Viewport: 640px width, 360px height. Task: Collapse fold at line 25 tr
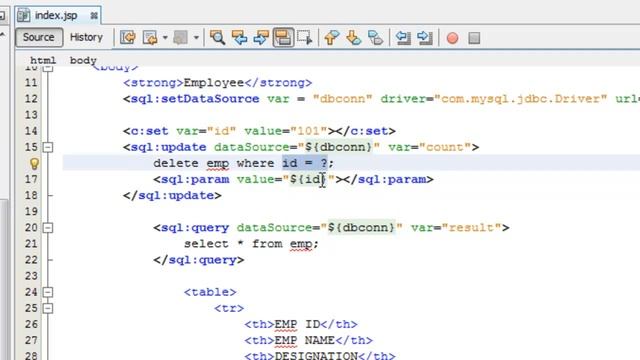pyautogui.click(x=48, y=308)
